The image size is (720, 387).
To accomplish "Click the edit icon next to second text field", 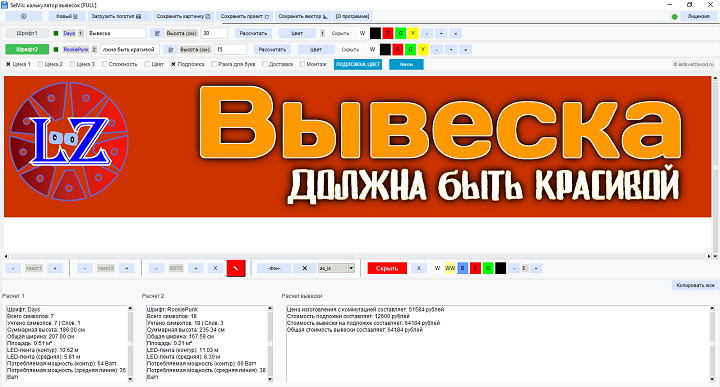I will (x=170, y=49).
